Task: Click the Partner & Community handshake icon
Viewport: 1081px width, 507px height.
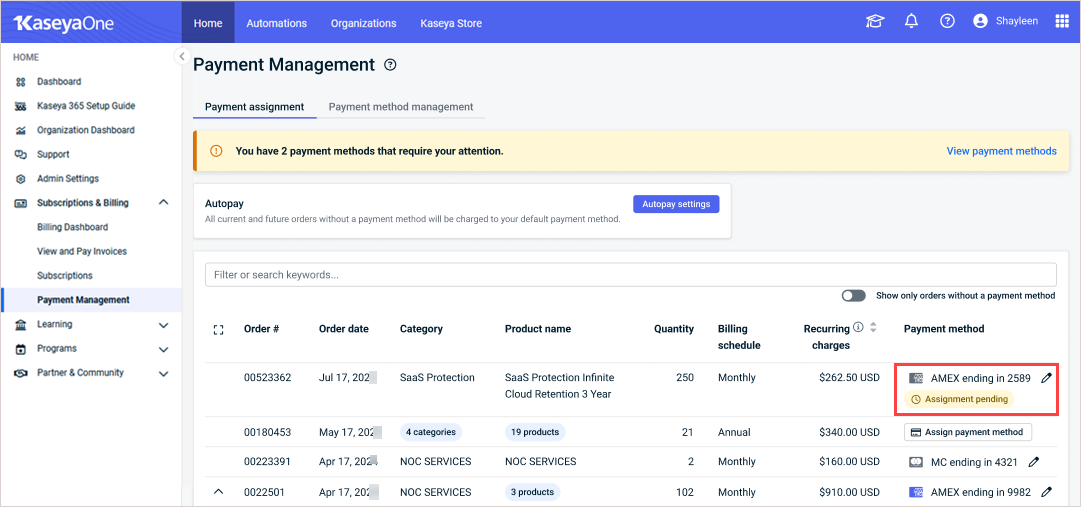Action: [21, 372]
